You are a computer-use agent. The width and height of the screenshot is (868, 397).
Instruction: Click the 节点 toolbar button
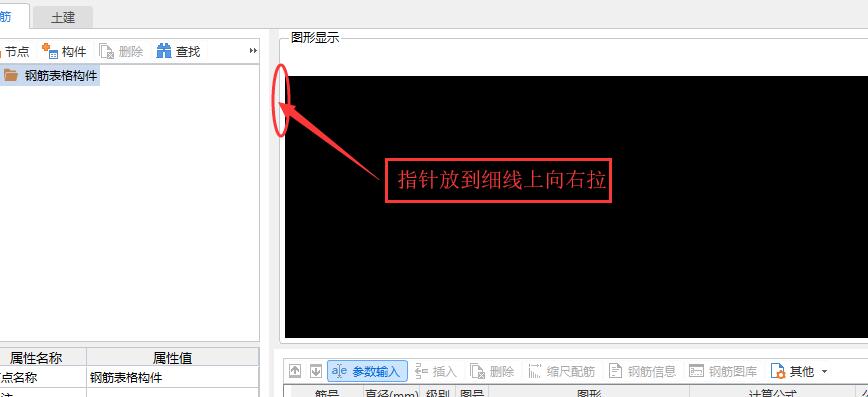(x=15, y=51)
